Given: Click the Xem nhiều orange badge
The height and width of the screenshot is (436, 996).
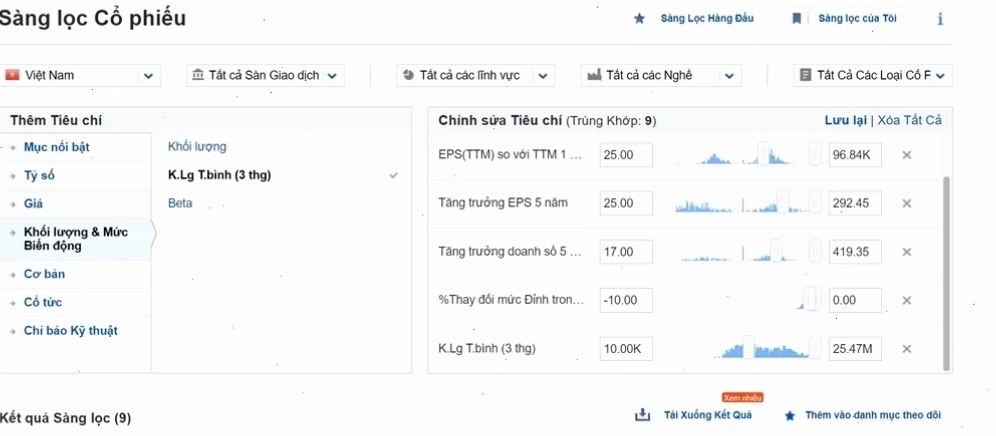Looking at the screenshot, I should pyautogui.click(x=743, y=398).
